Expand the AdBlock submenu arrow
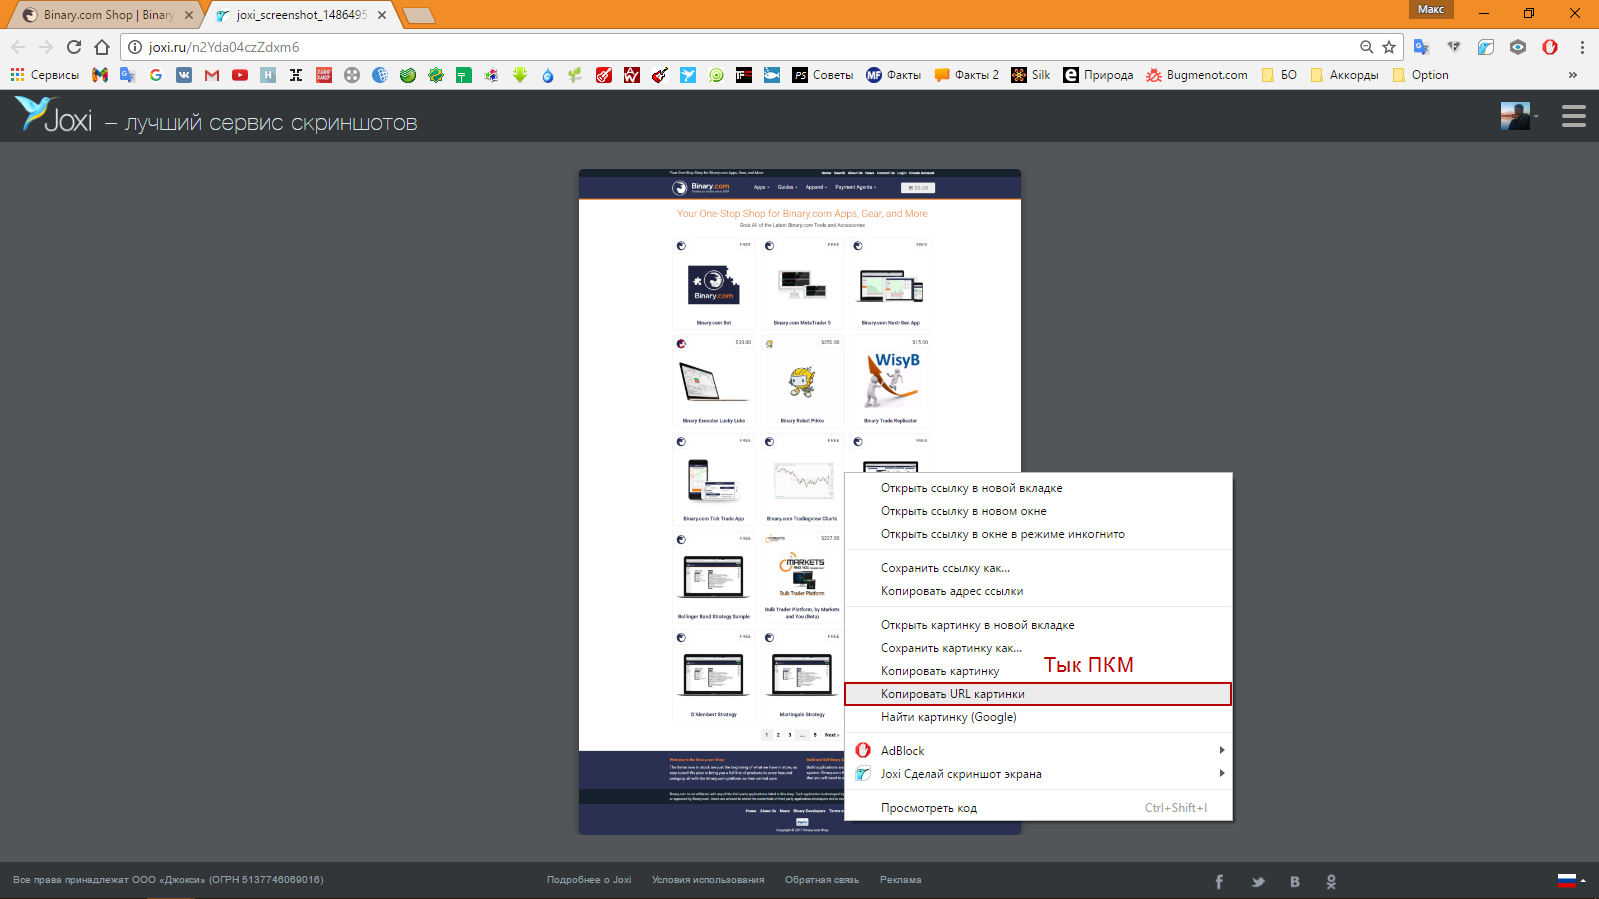 [1221, 750]
